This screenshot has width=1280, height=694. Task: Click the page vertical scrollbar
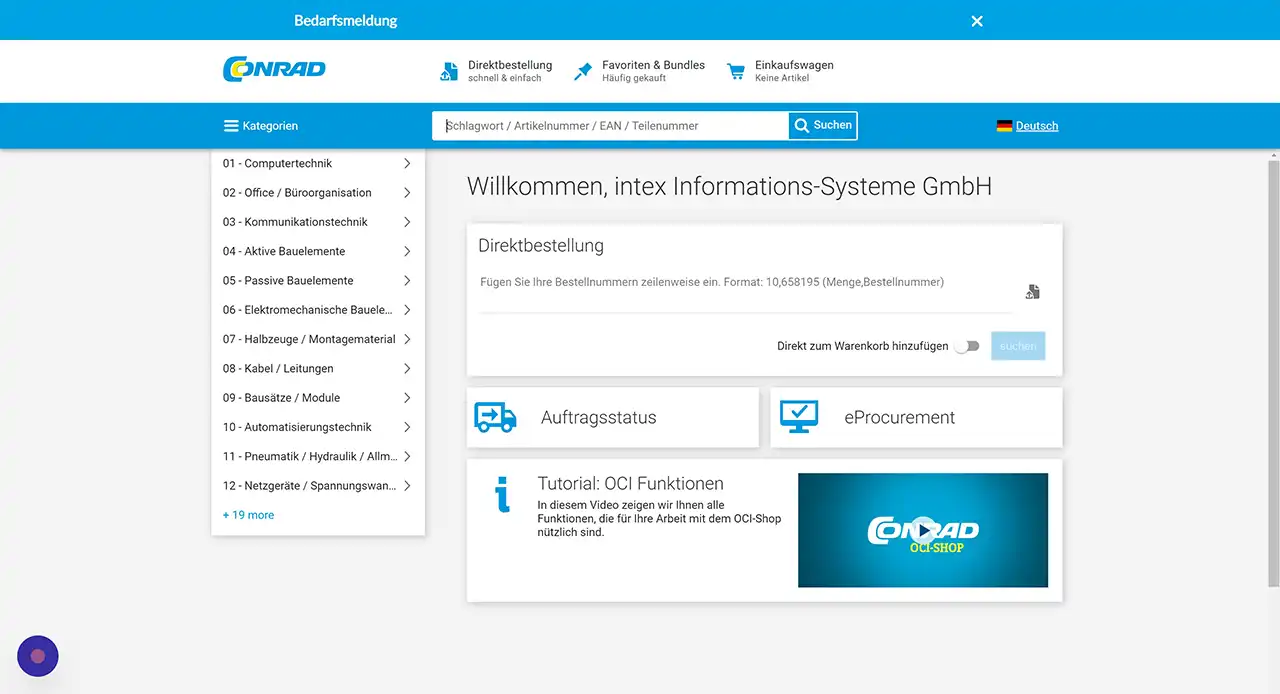1273,370
